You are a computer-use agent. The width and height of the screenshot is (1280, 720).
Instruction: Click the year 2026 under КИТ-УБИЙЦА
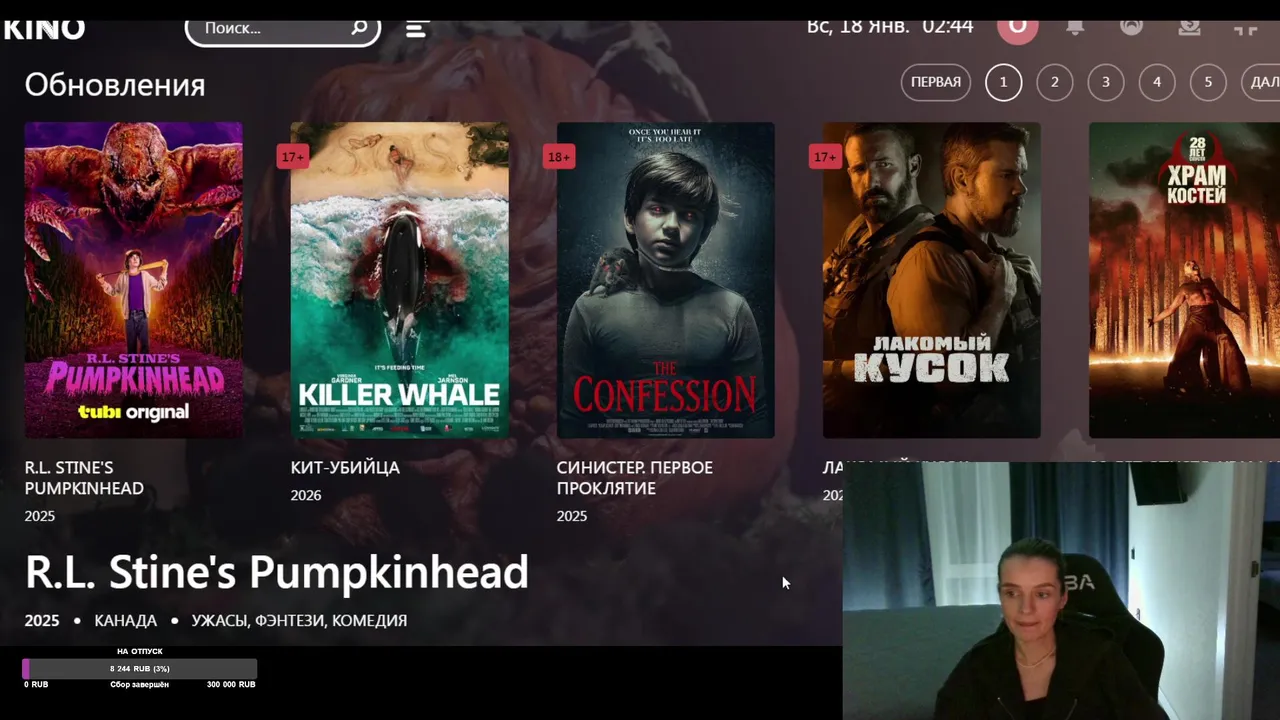(x=306, y=495)
